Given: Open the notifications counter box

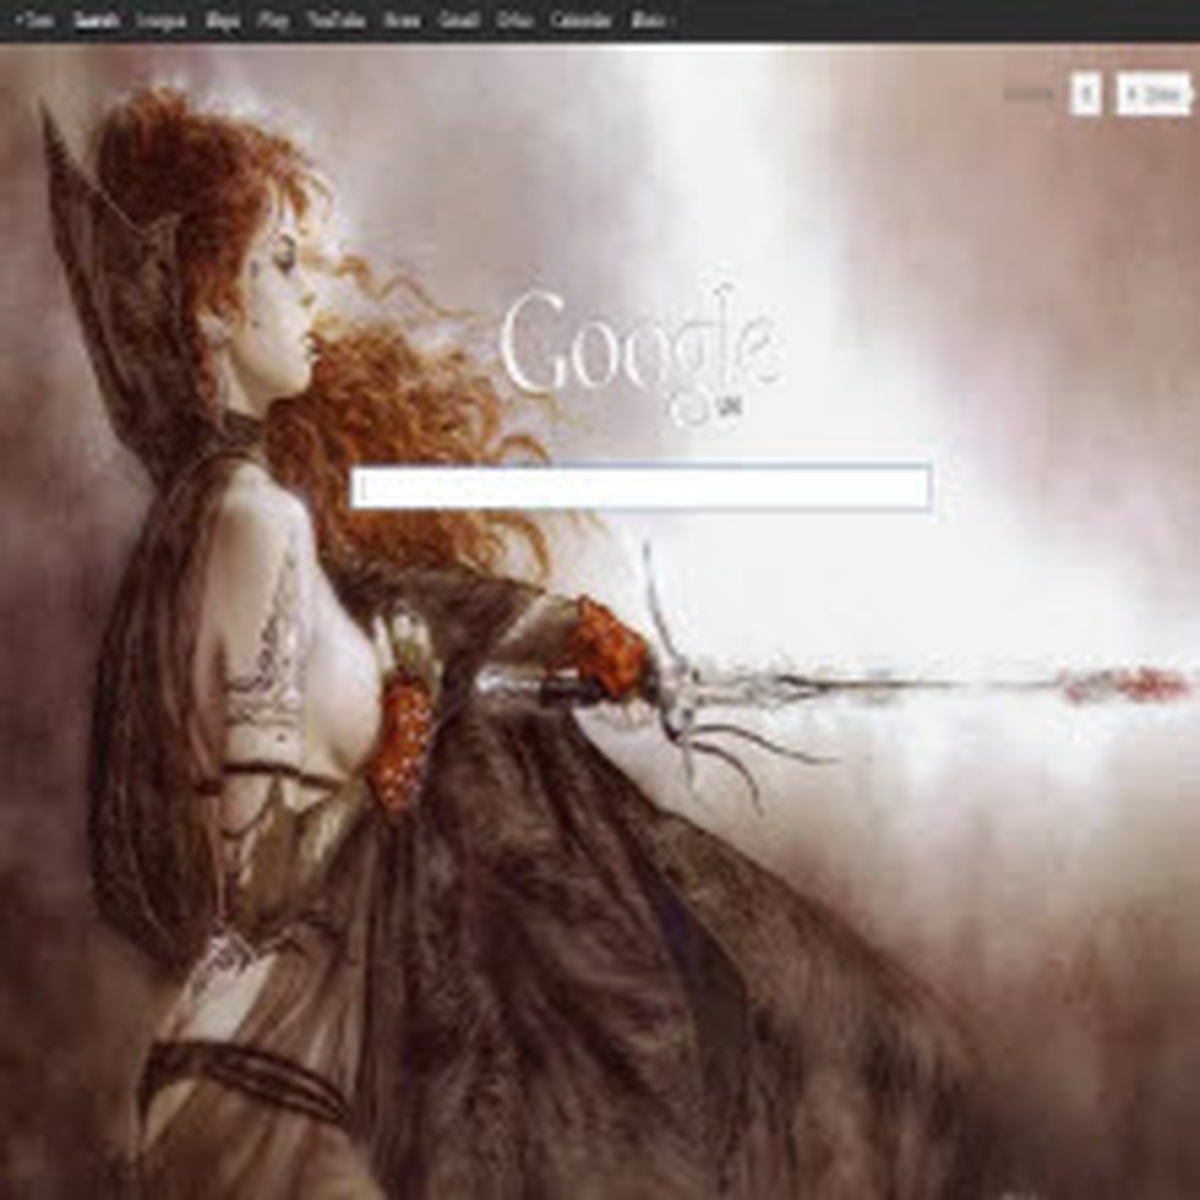Looking at the screenshot, I should click(1086, 95).
